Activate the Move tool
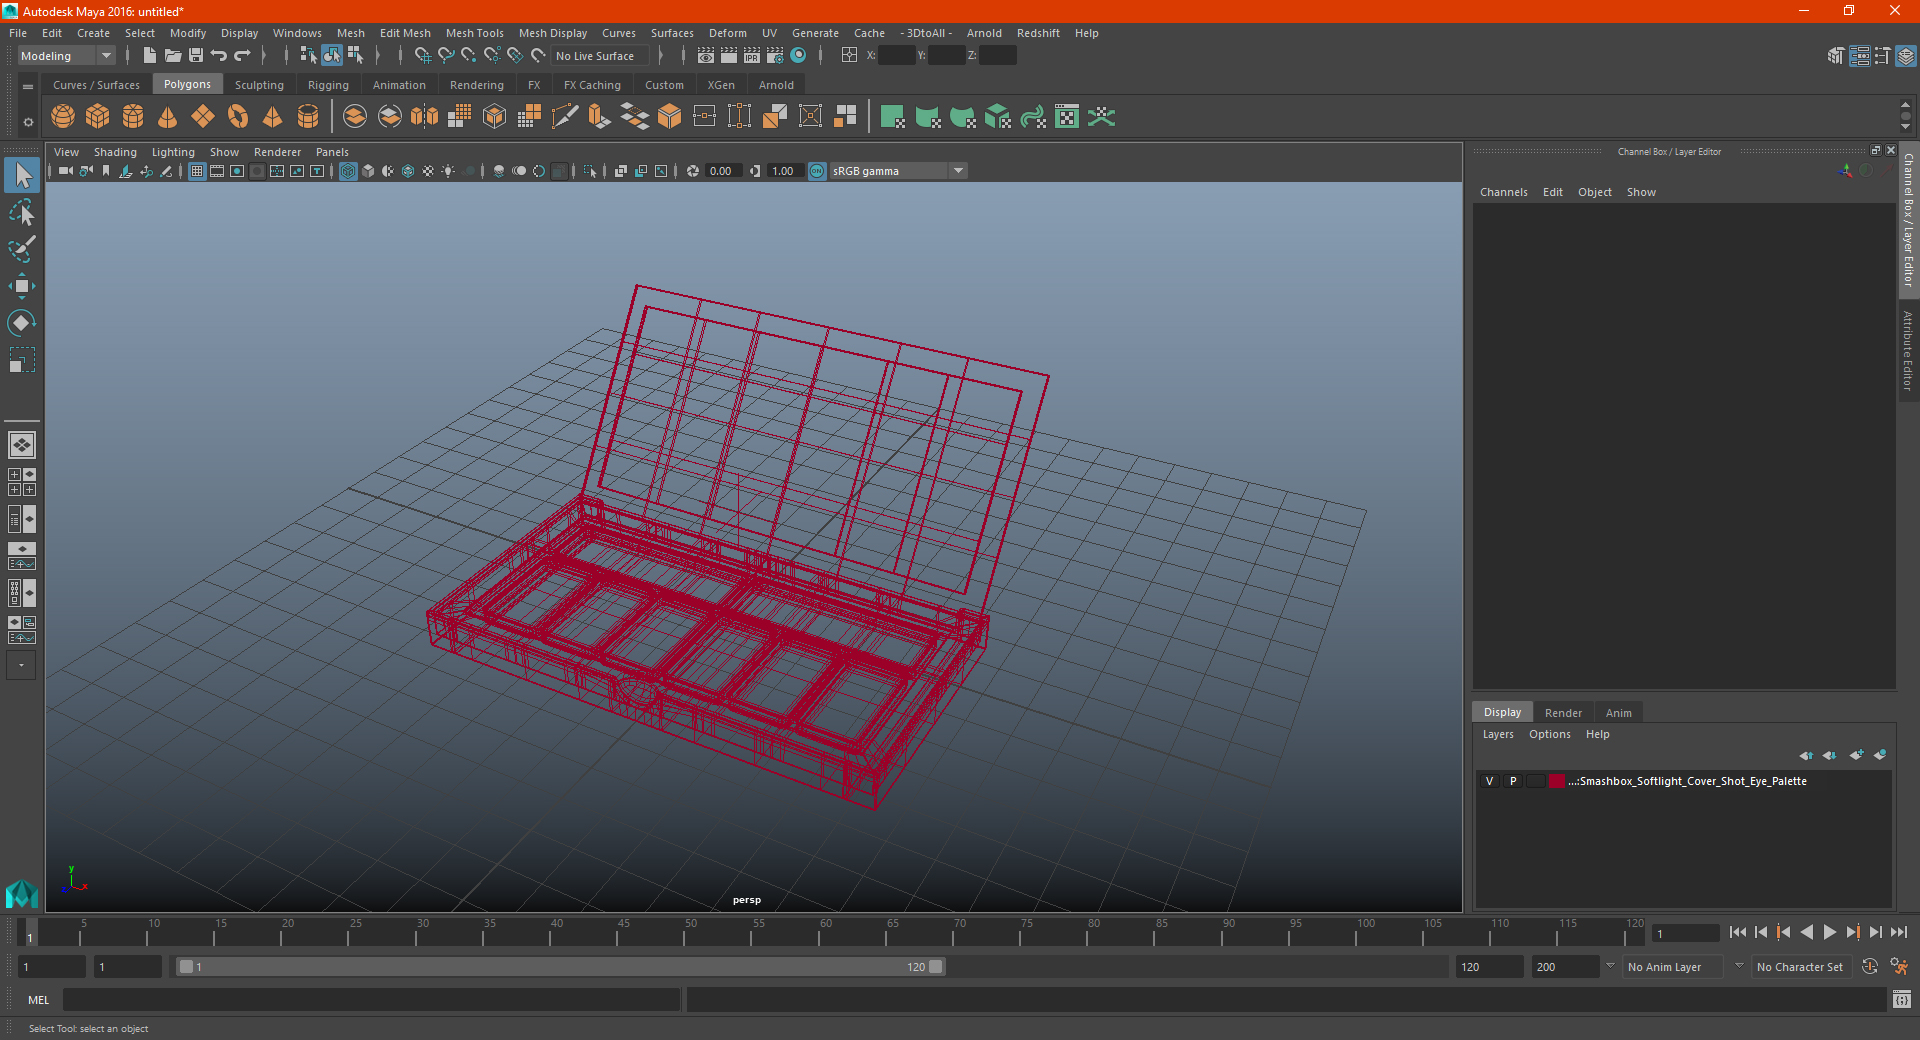This screenshot has height=1040, width=1920. pos(22,286)
